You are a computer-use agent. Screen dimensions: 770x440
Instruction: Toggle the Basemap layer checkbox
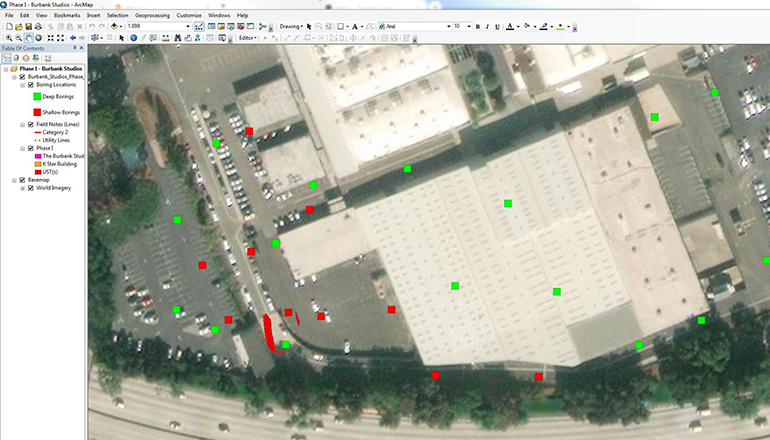(22, 180)
